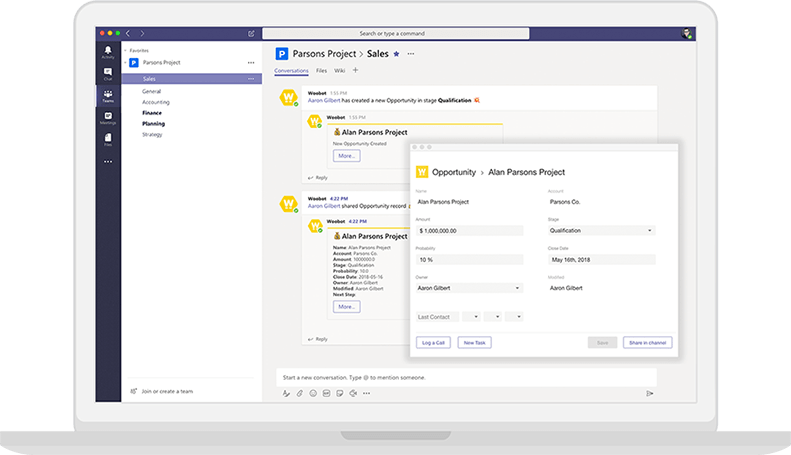Click Join or create a team

click(167, 391)
